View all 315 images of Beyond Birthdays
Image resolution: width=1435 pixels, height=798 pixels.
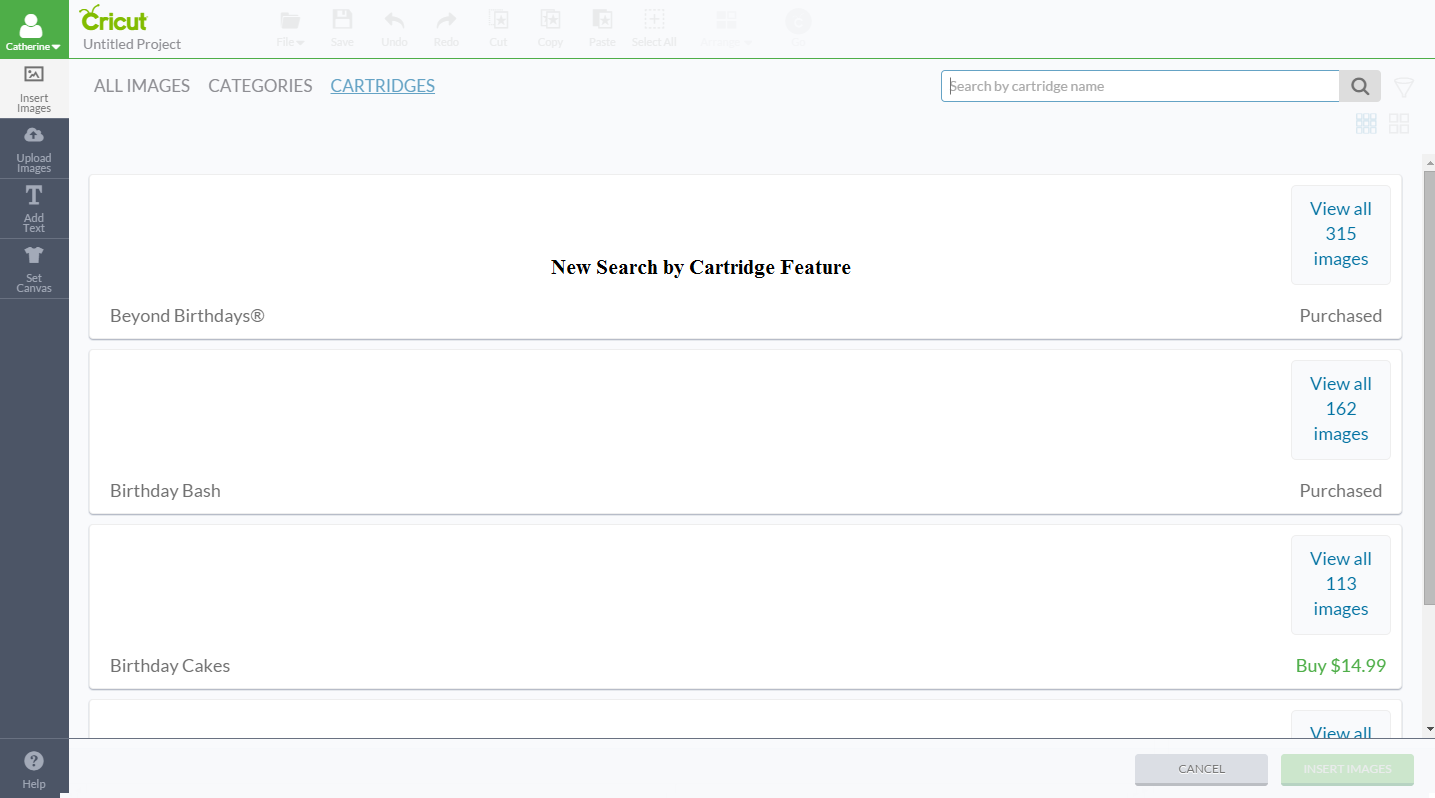1341,234
